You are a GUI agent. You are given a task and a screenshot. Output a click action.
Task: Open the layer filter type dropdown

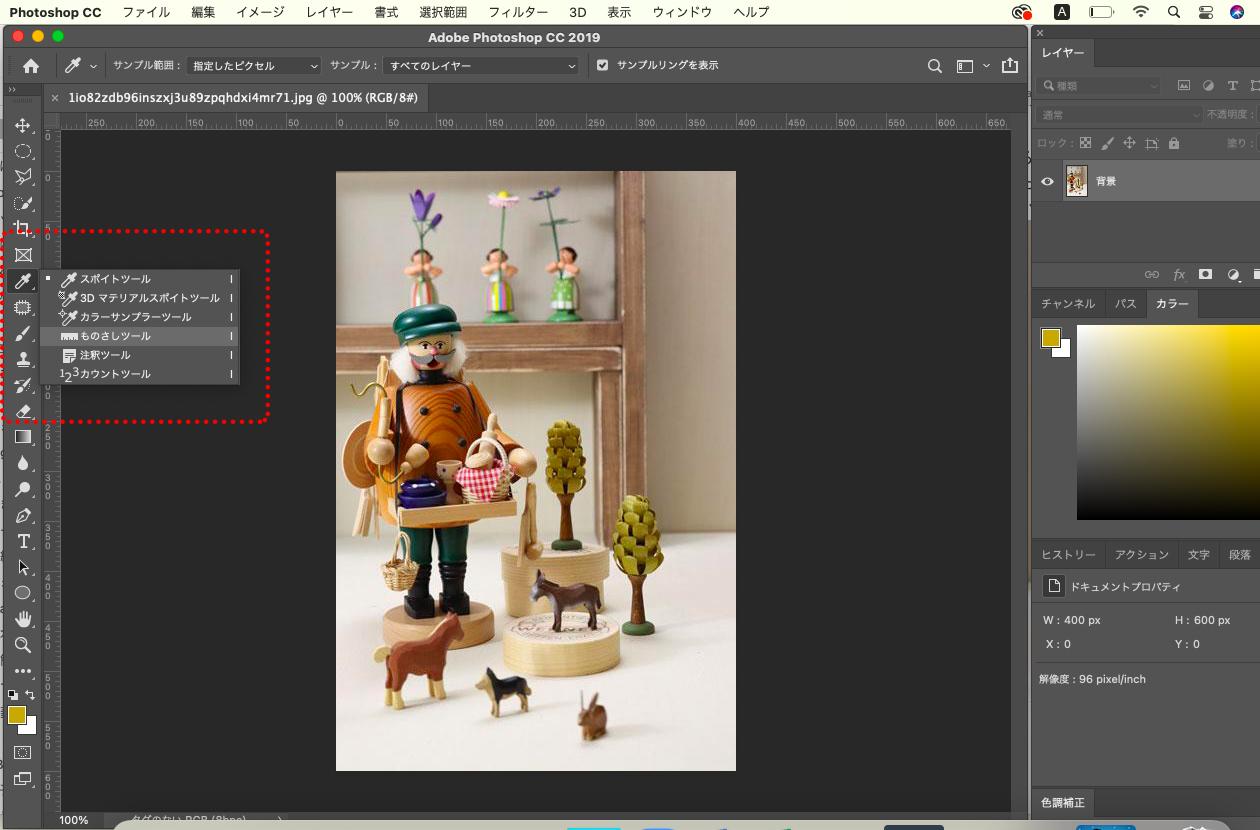(x=1100, y=86)
